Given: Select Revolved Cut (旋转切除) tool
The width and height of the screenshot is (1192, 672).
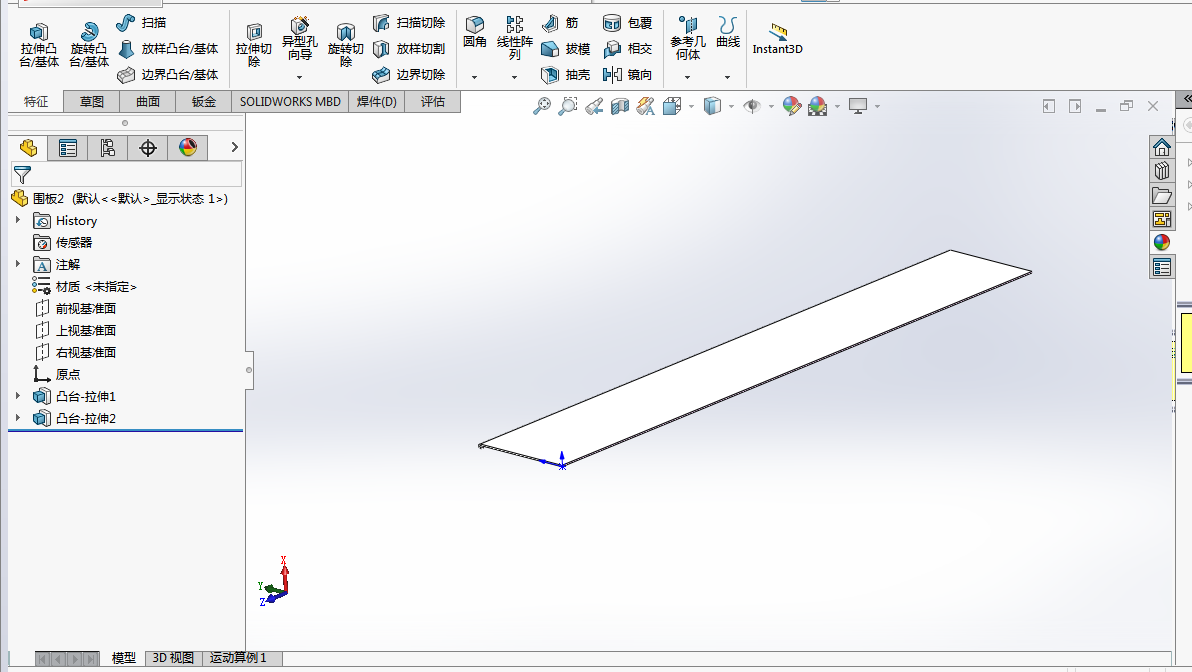Looking at the screenshot, I should 346,45.
